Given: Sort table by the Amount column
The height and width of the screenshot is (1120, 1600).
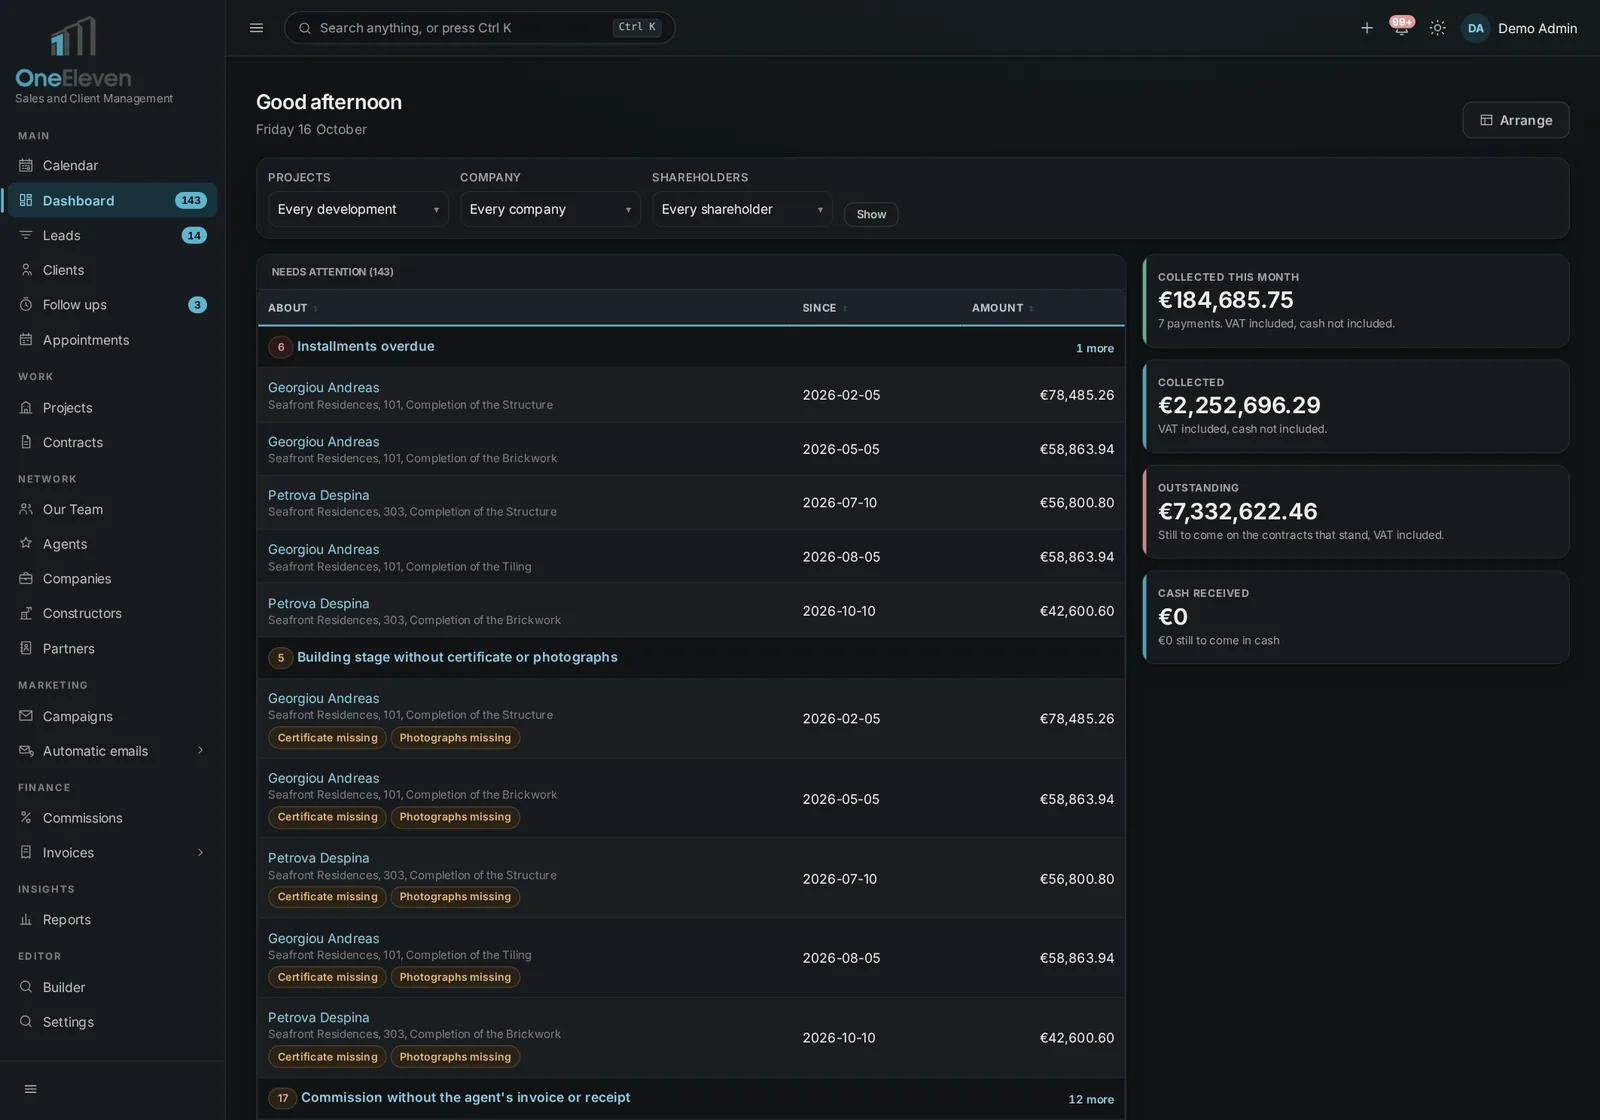Looking at the screenshot, I should [1002, 308].
